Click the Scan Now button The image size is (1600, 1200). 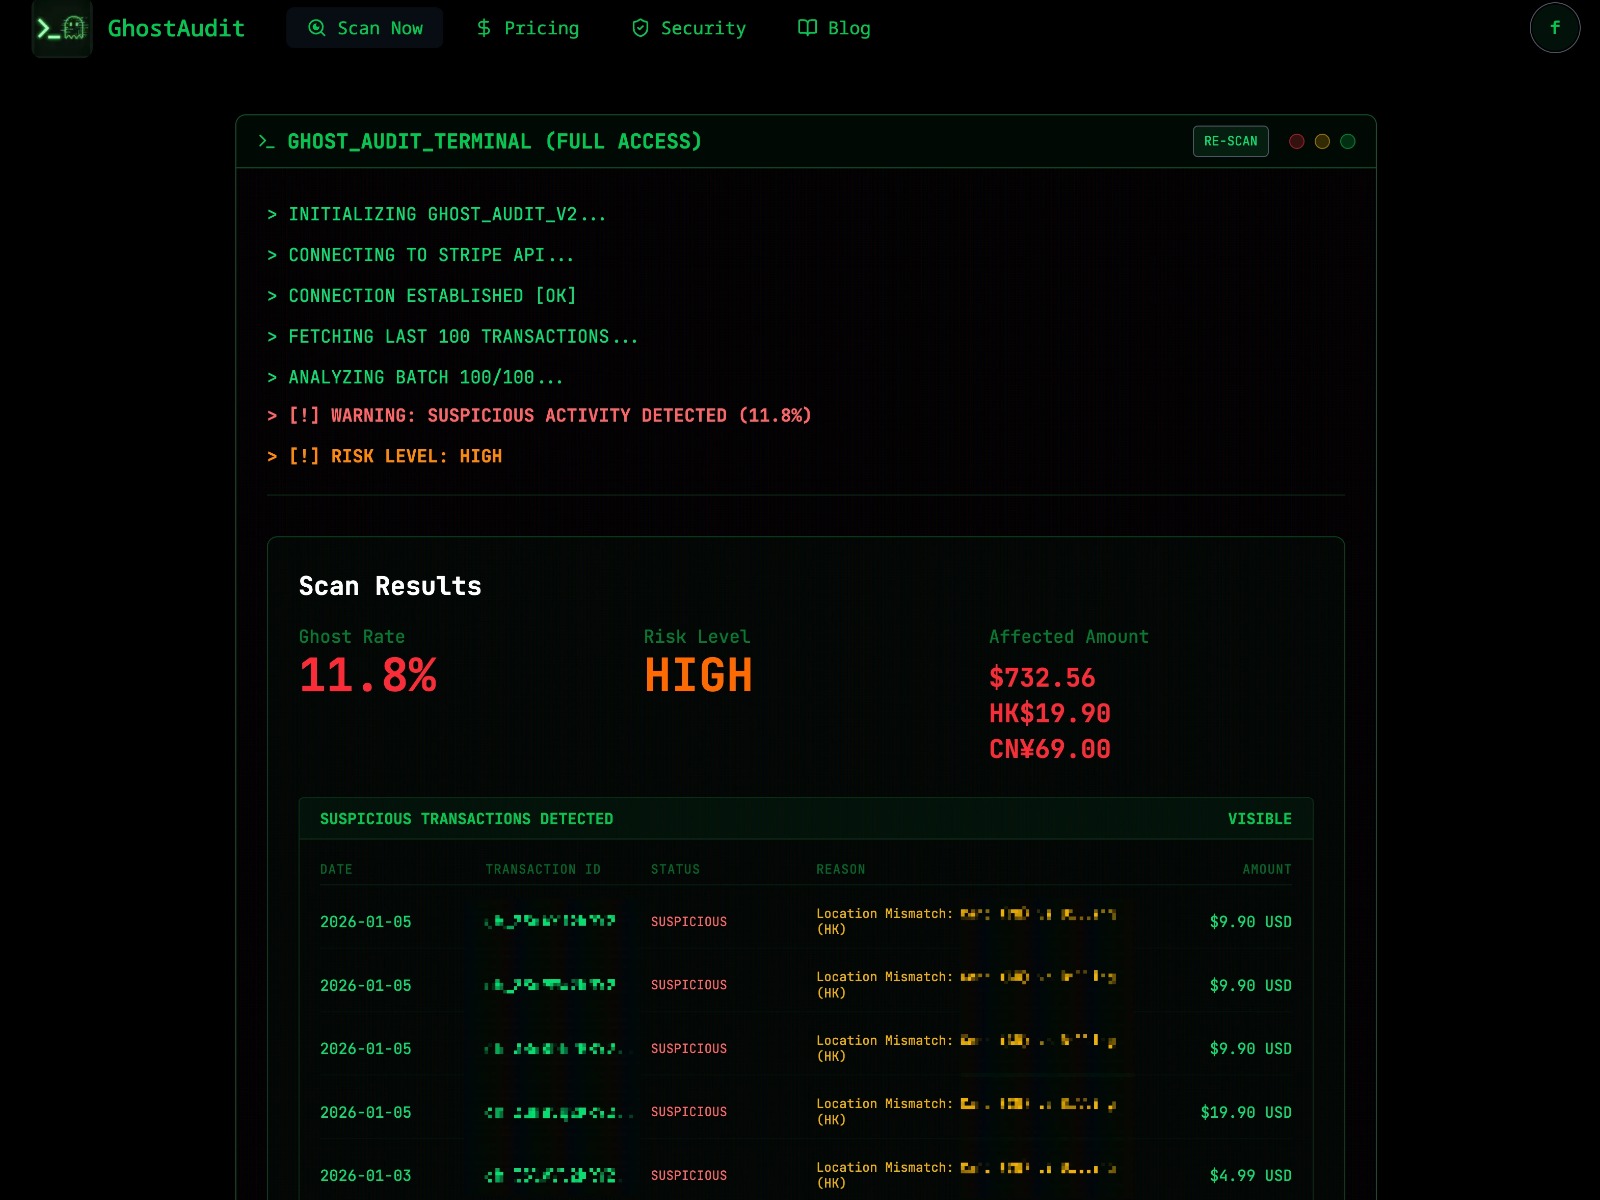tap(365, 28)
